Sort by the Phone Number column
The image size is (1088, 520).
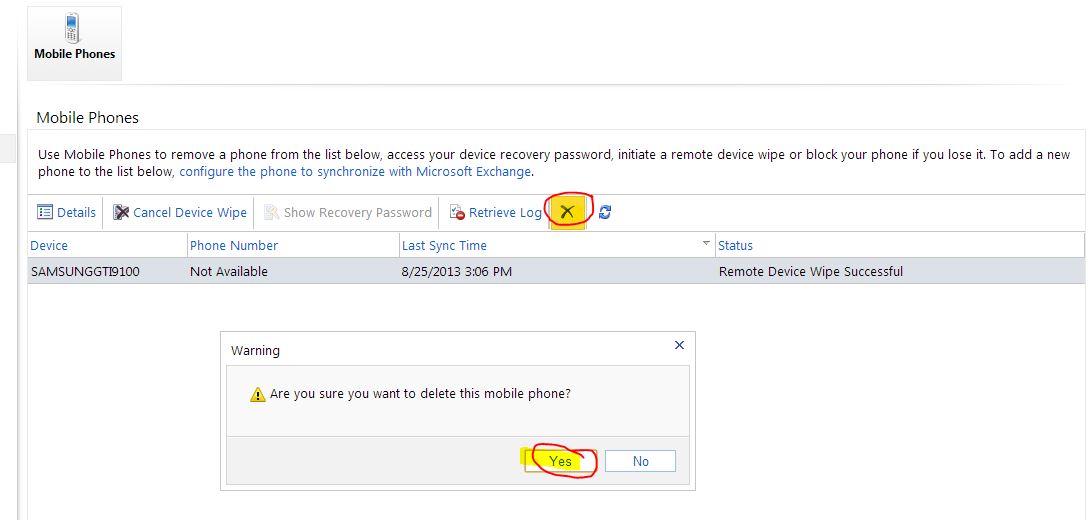234,245
